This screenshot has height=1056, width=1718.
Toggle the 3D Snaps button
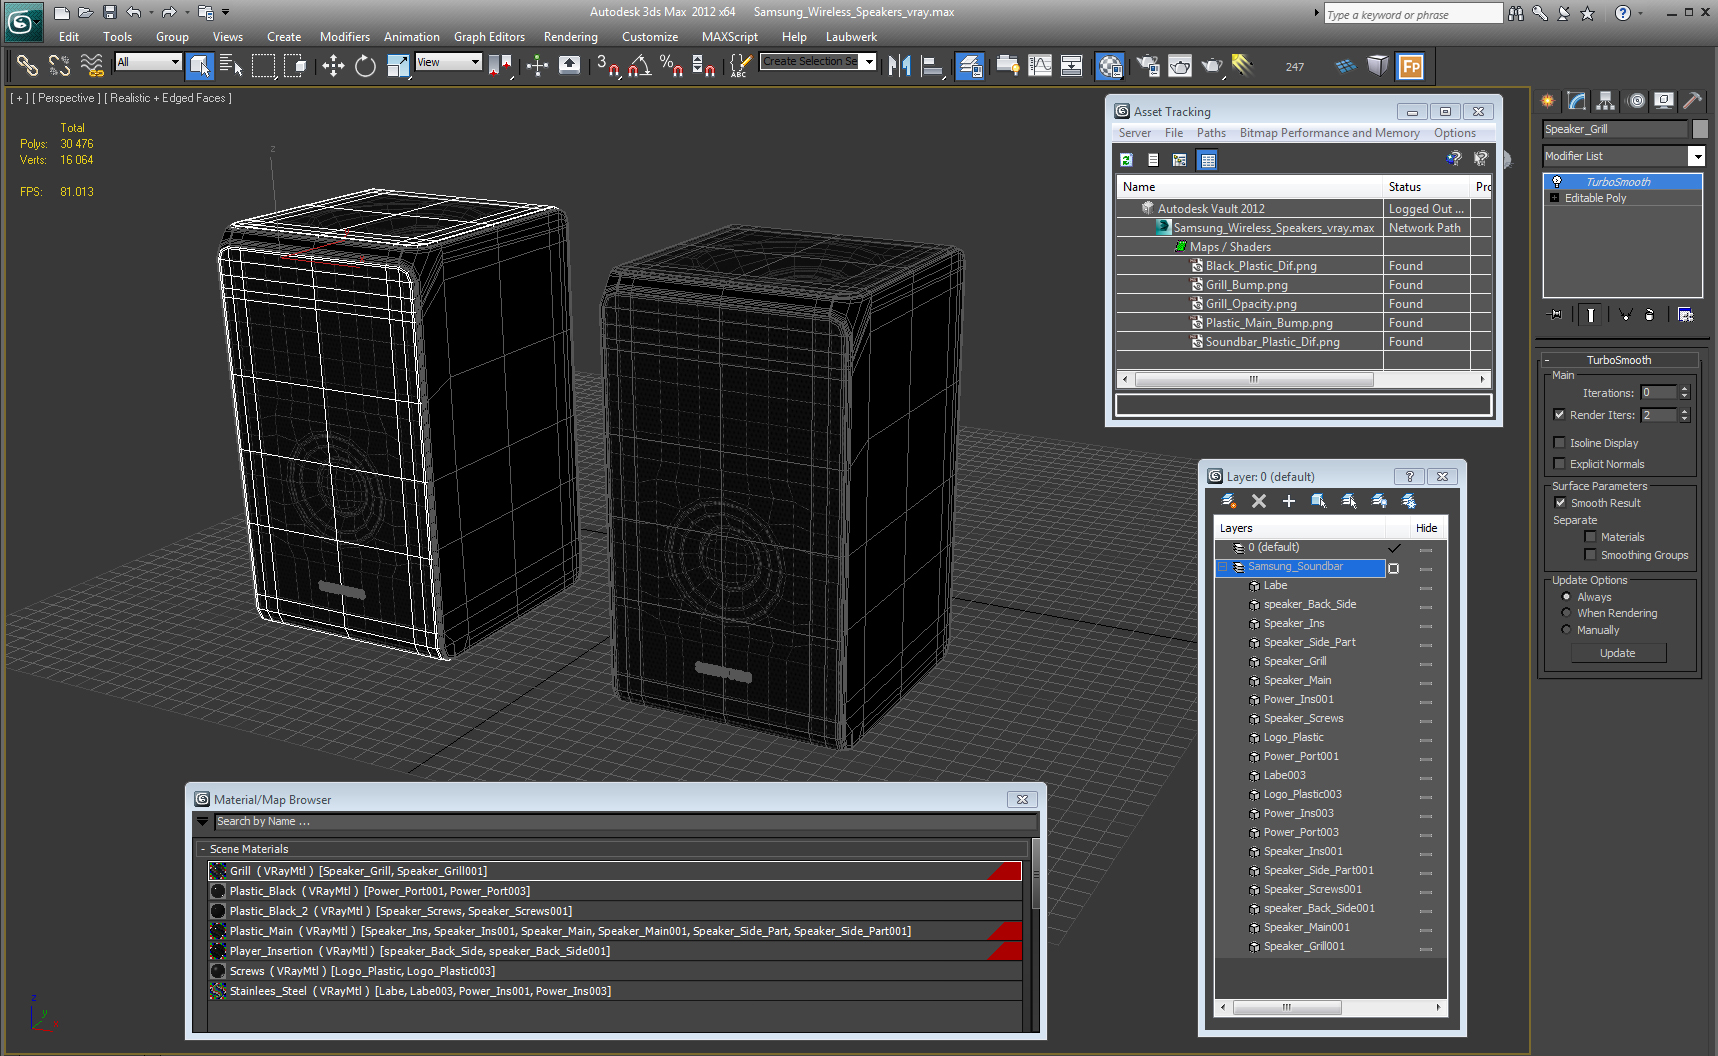coord(608,66)
